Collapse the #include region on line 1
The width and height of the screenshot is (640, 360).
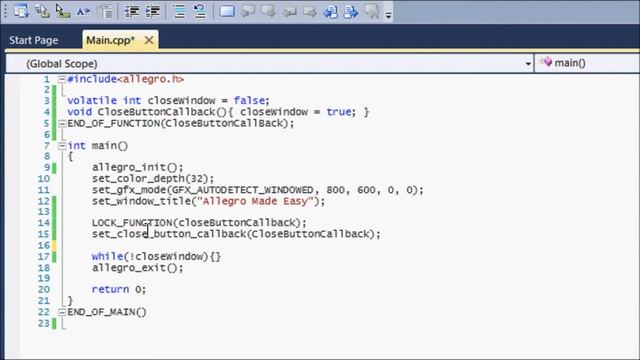pos(62,79)
